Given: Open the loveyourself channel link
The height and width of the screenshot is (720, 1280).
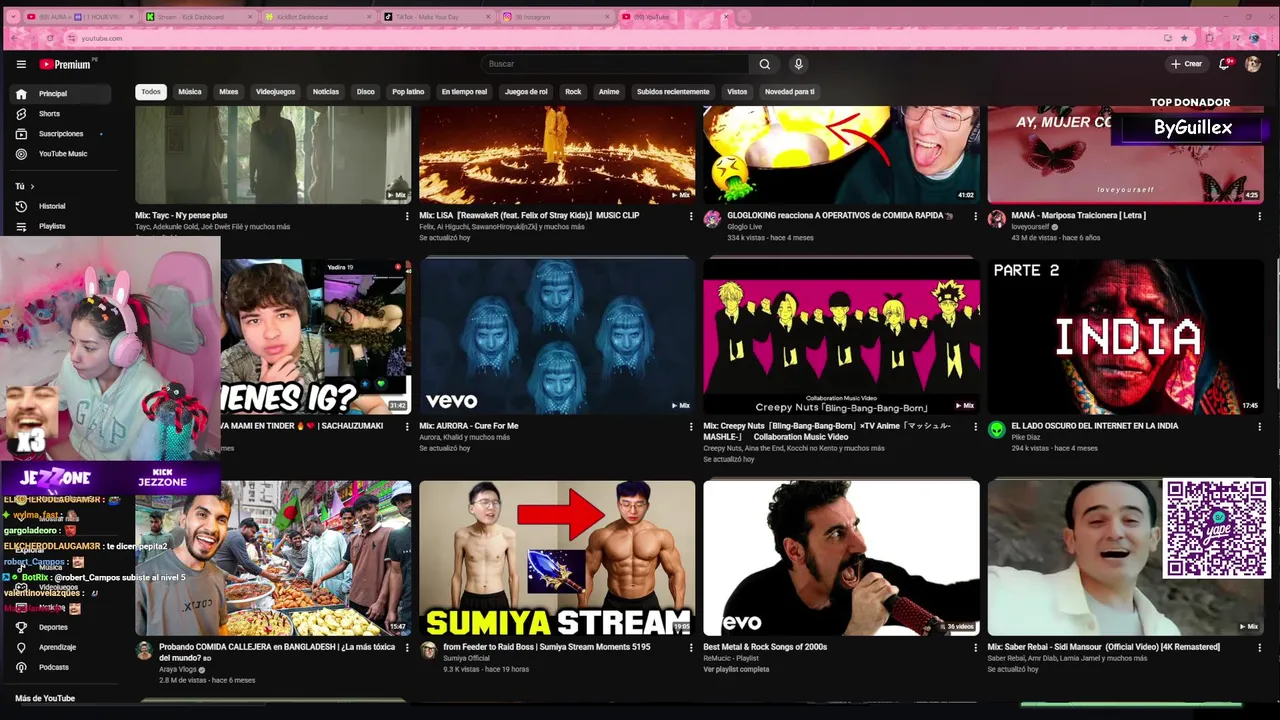Looking at the screenshot, I should pyautogui.click(x=1029, y=227).
